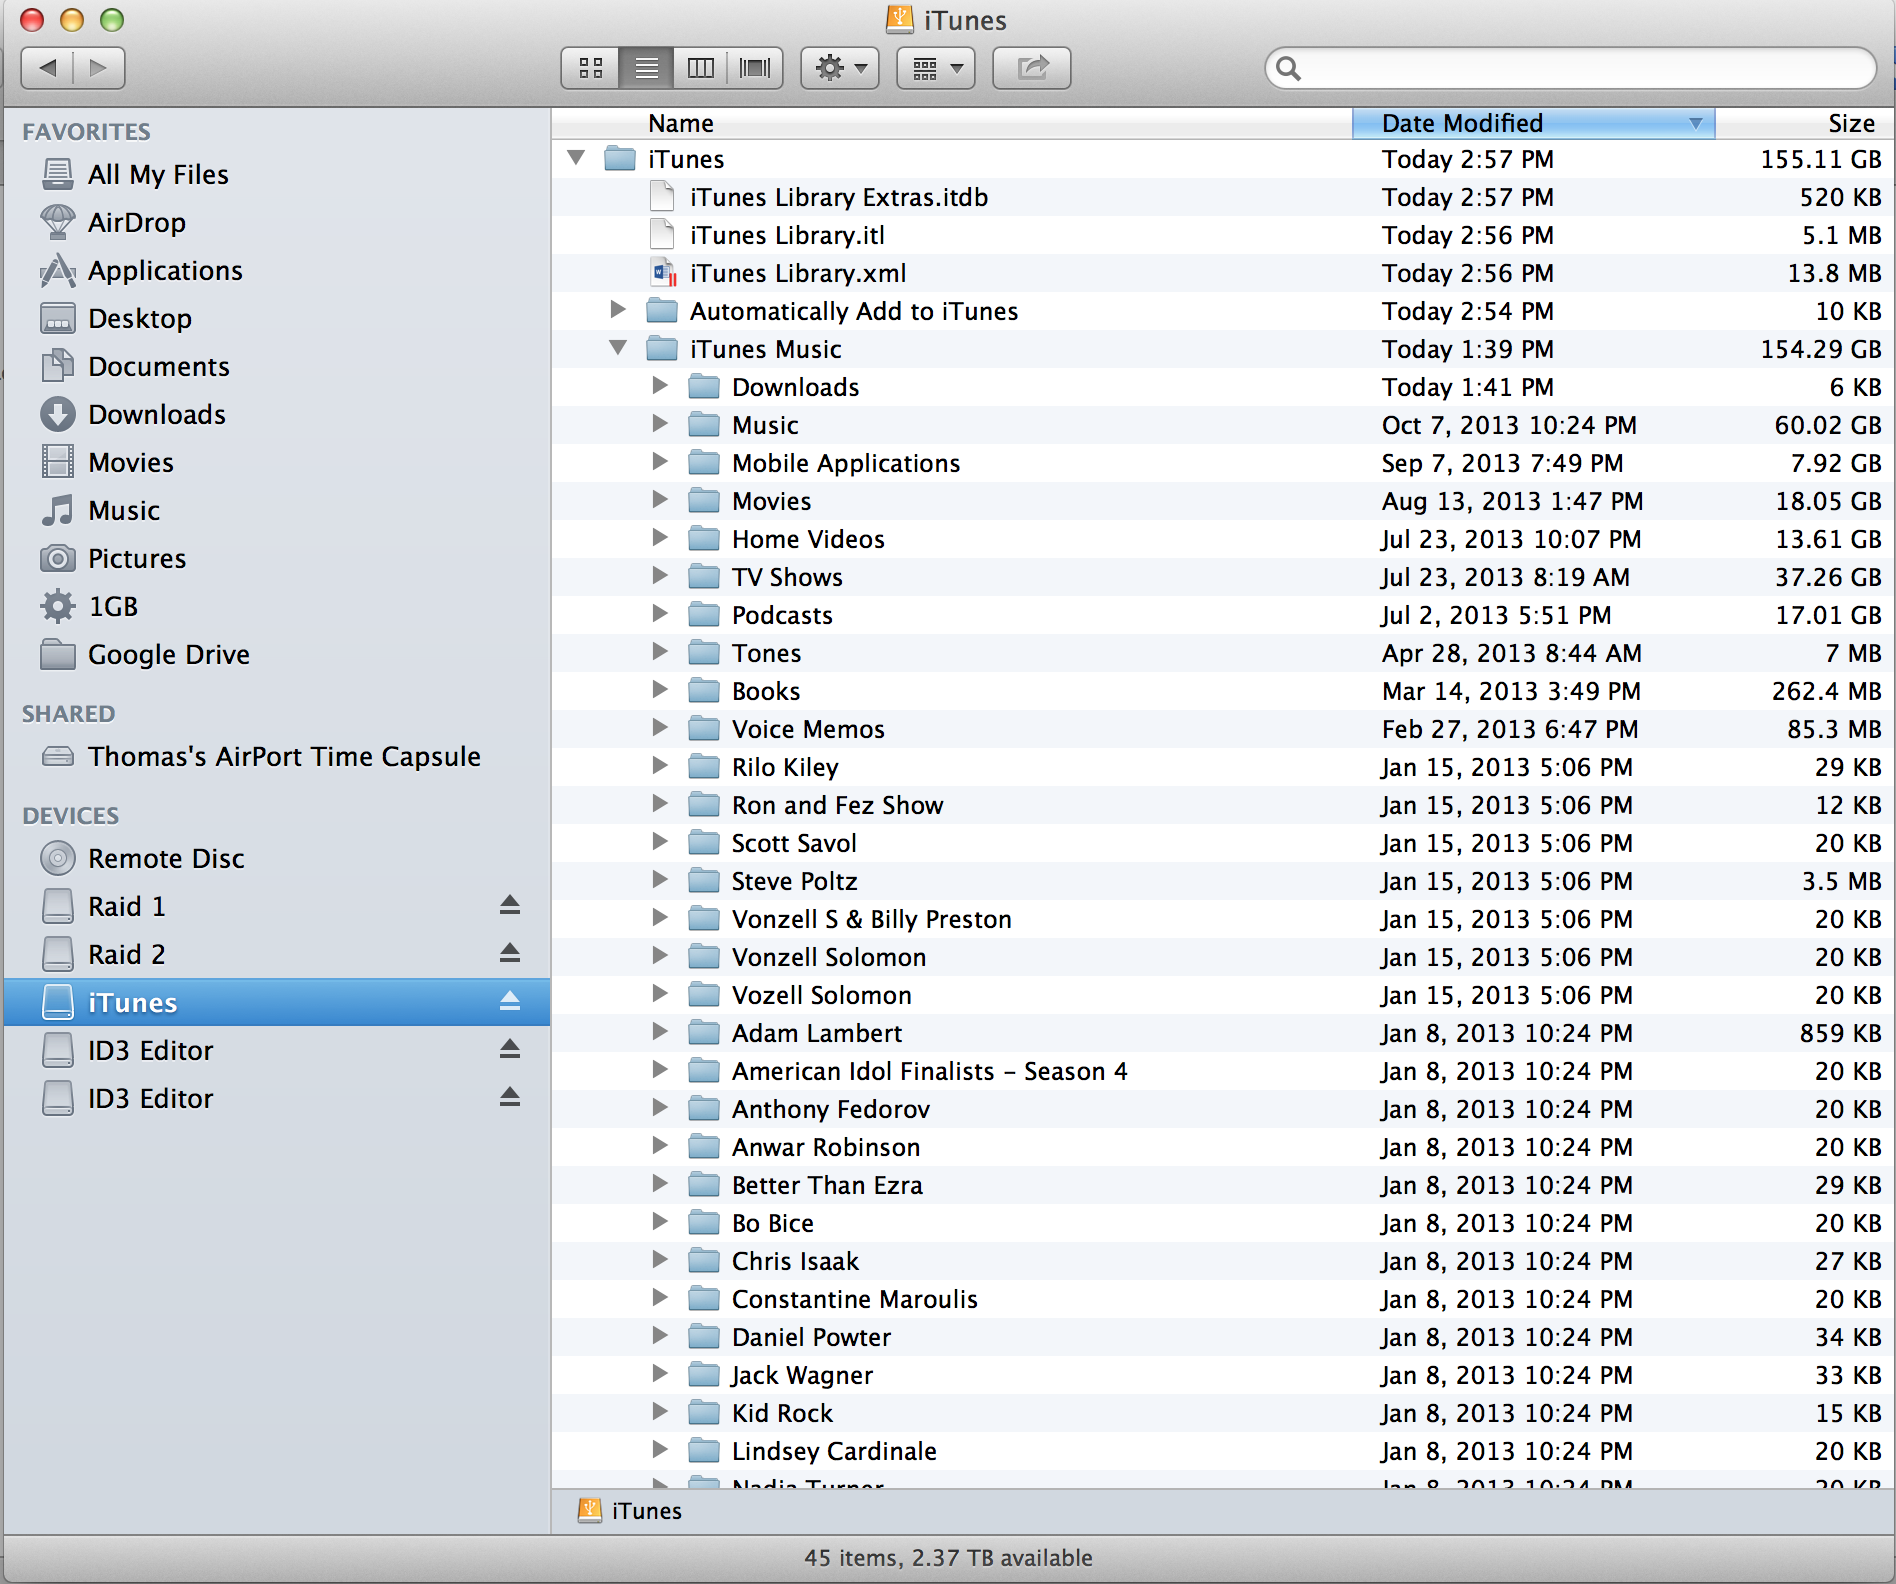
Task: Select the Tones folder row
Action: pos(1222,653)
